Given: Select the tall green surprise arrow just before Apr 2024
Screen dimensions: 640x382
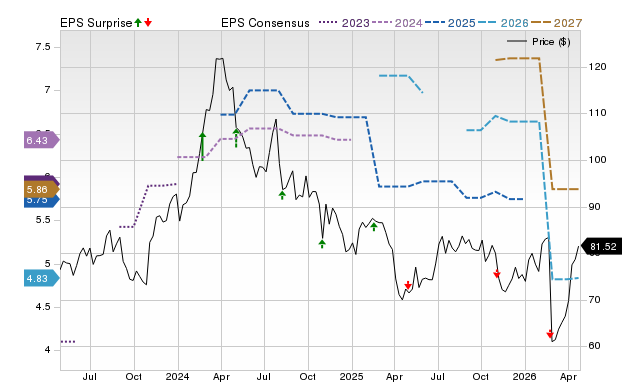Looking at the screenshot, I should pos(202,146).
